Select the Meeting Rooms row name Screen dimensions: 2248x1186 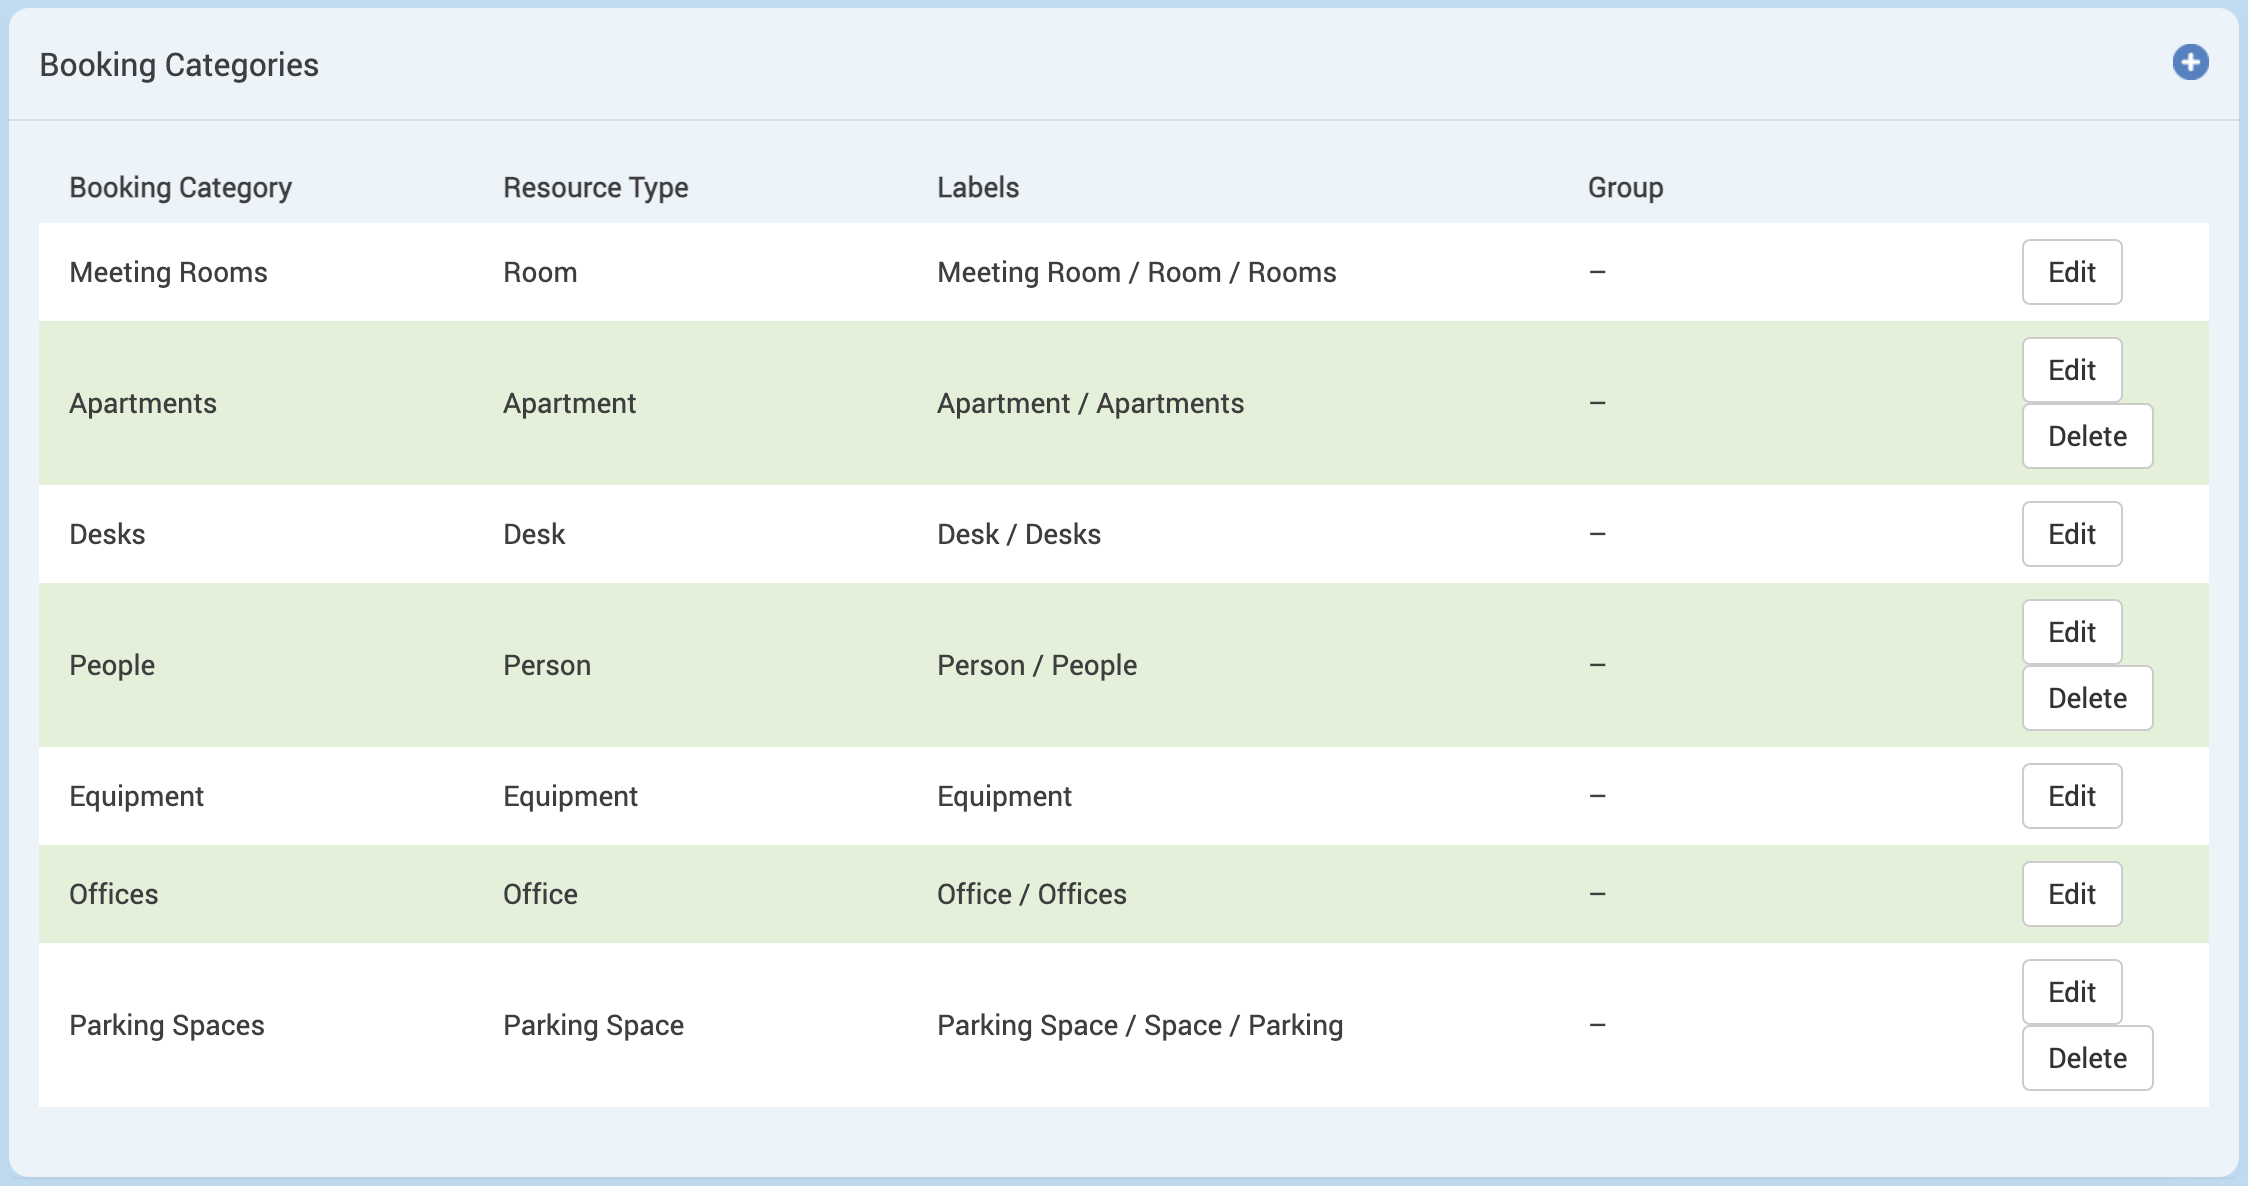pos(168,272)
